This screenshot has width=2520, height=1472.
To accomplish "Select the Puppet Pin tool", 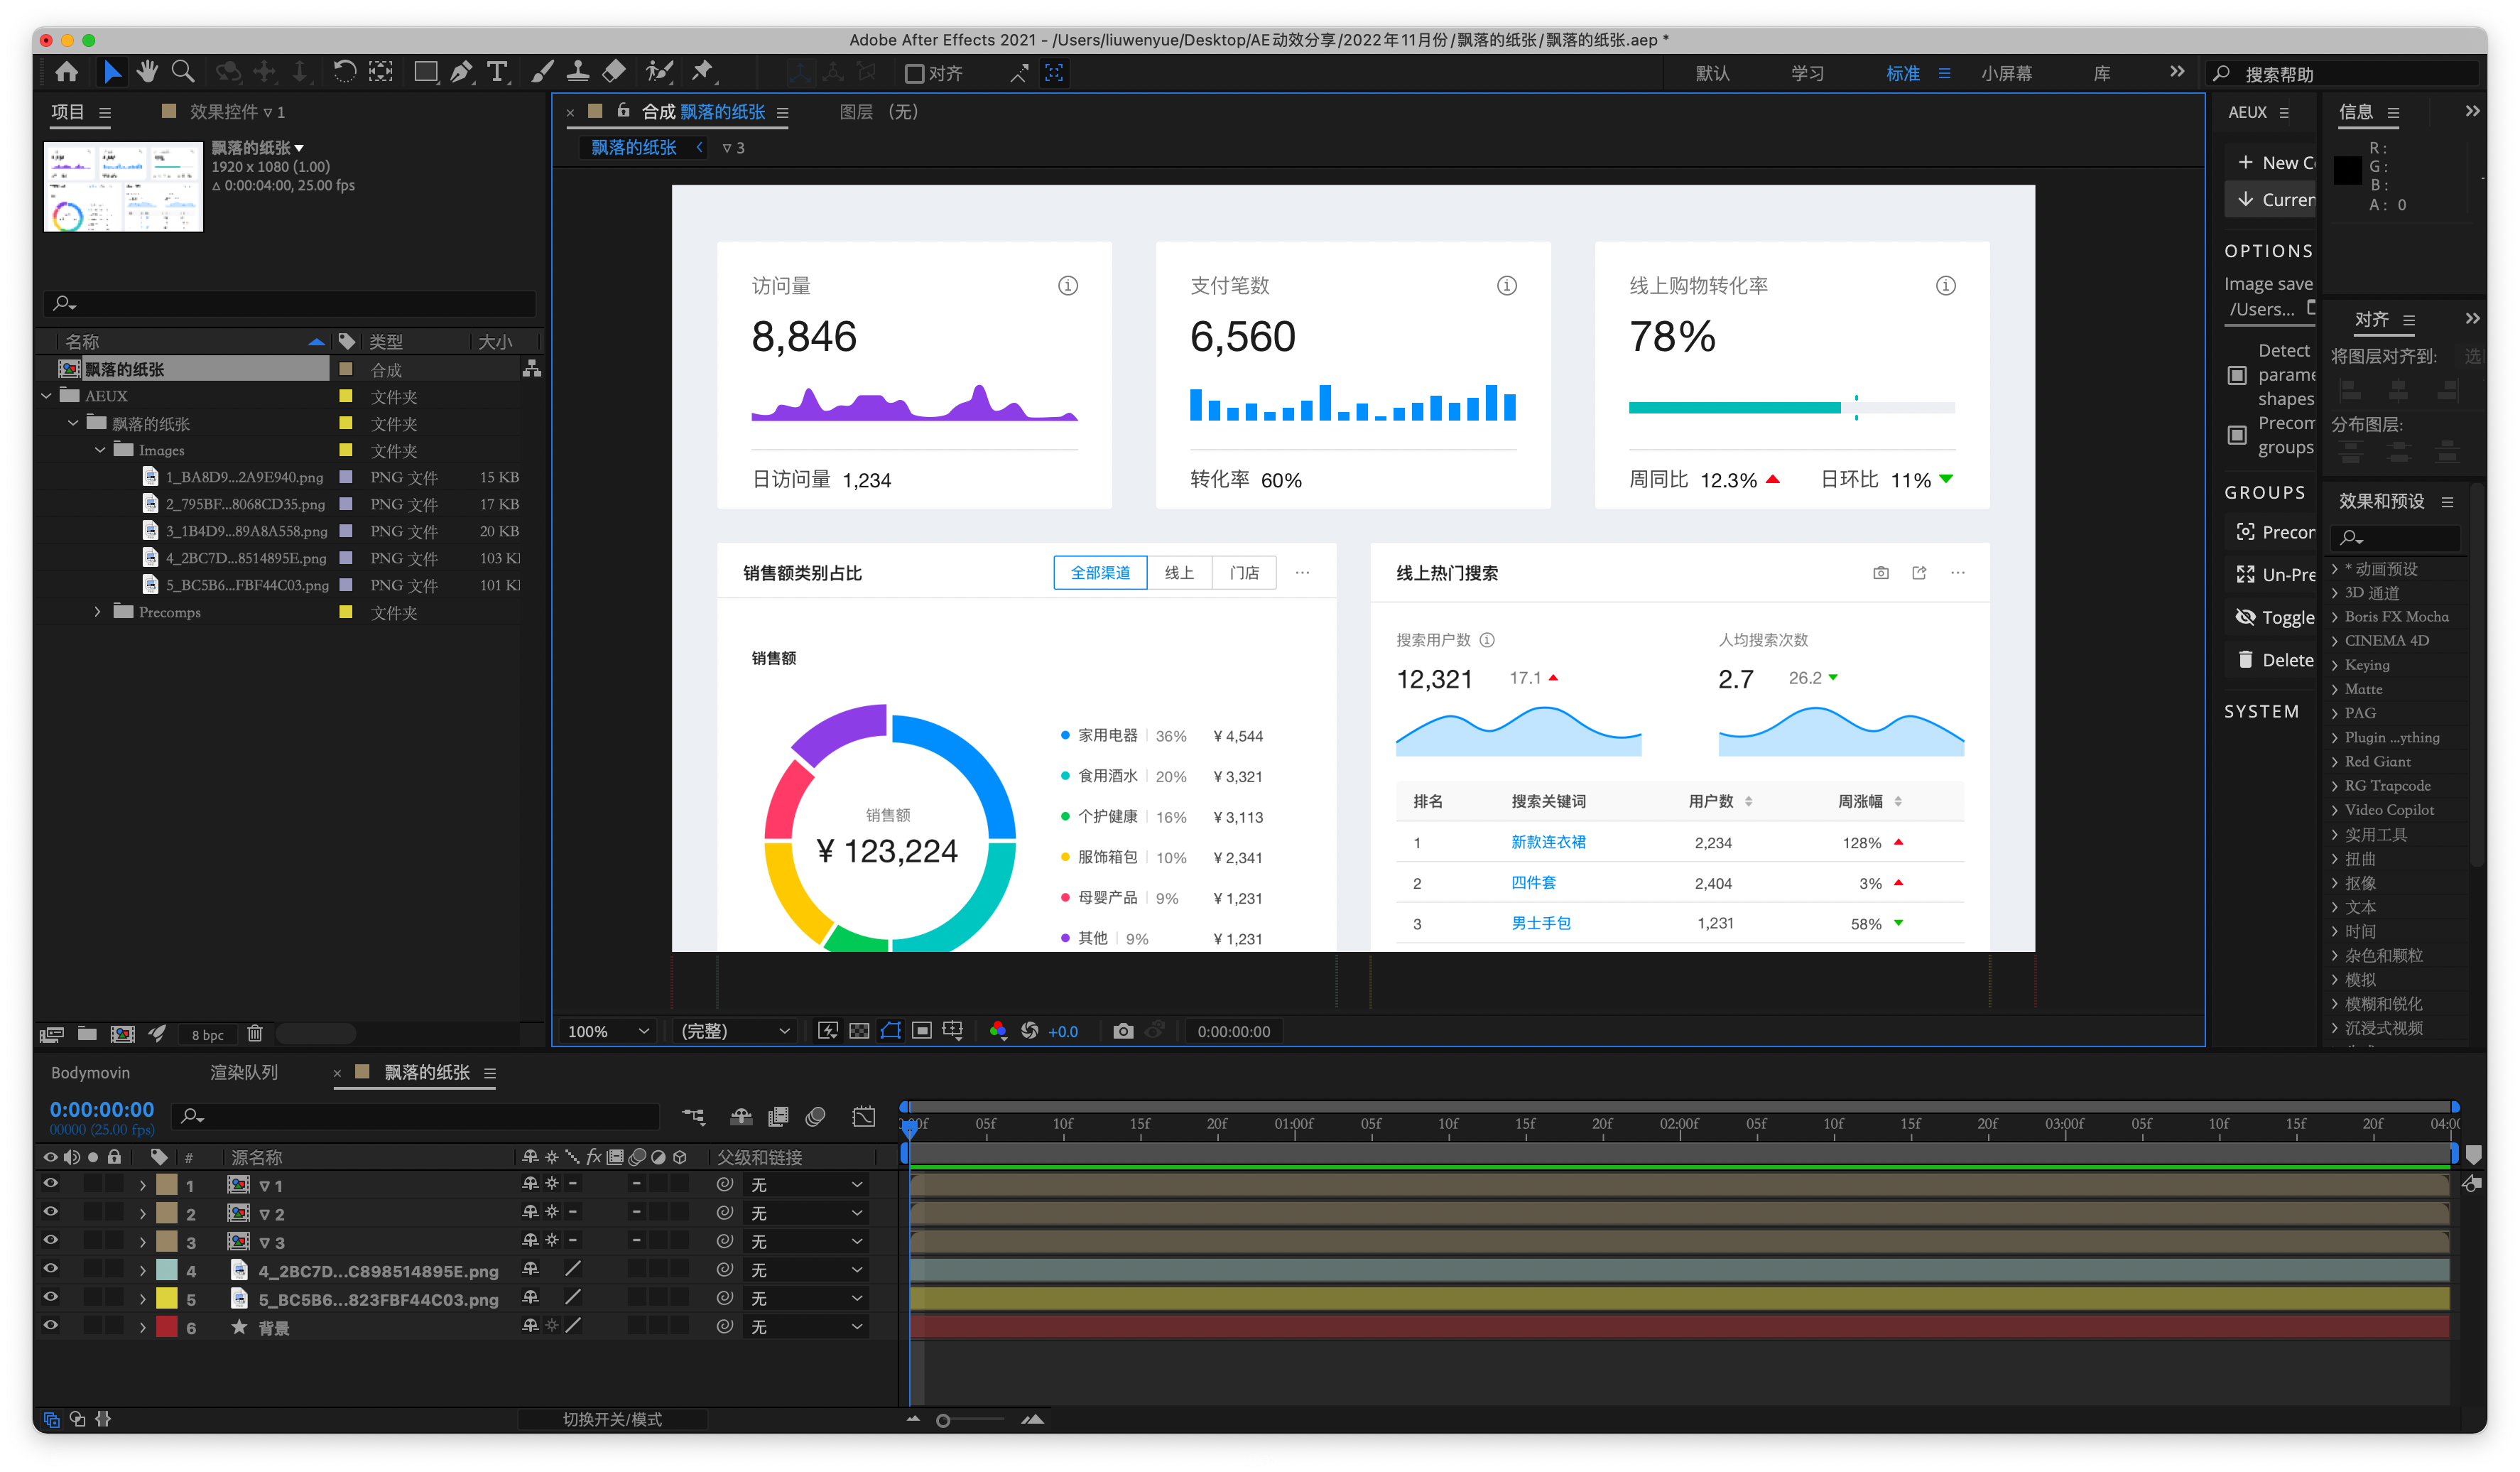I will [x=703, y=72].
